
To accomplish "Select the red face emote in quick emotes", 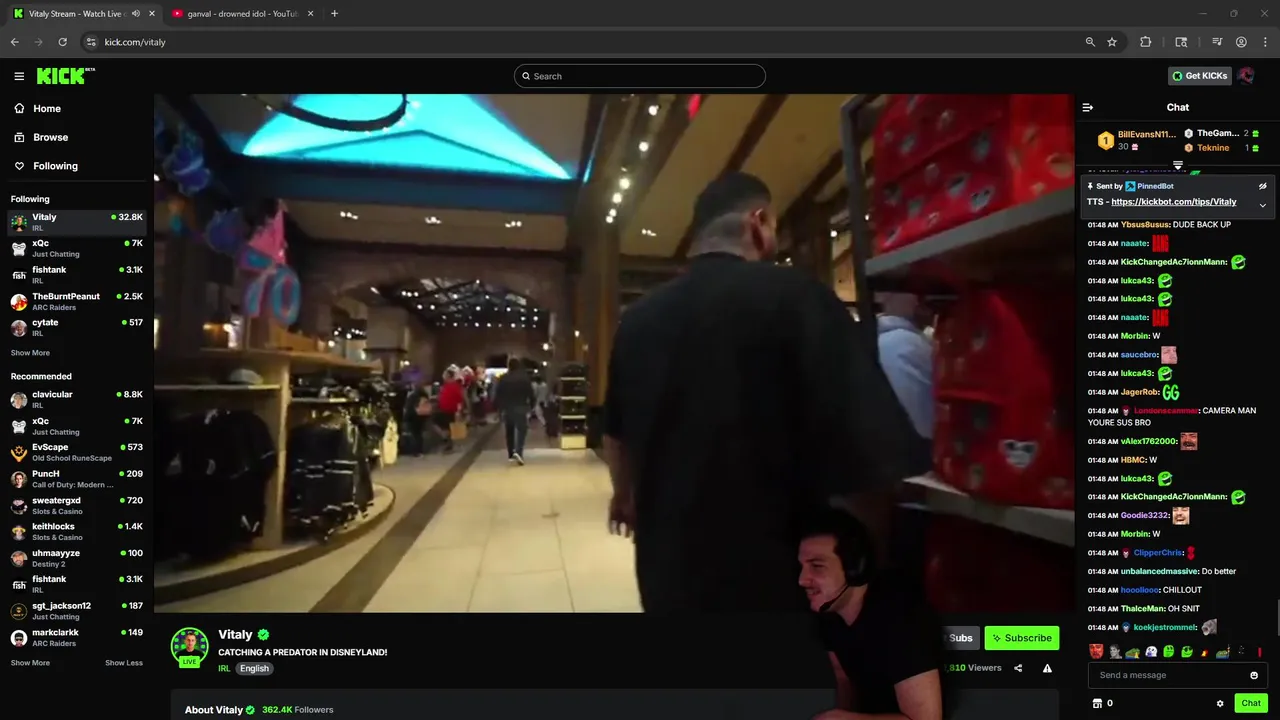I will point(1096,652).
